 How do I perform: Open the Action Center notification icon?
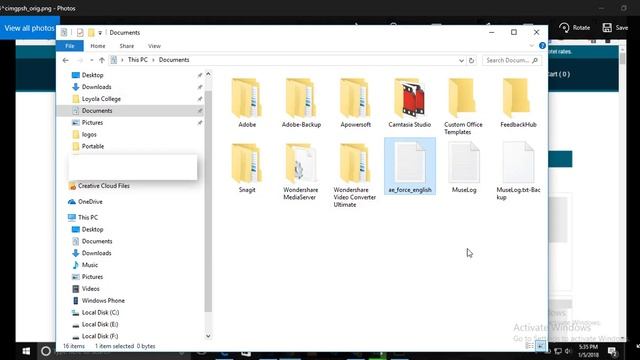(x=612, y=351)
